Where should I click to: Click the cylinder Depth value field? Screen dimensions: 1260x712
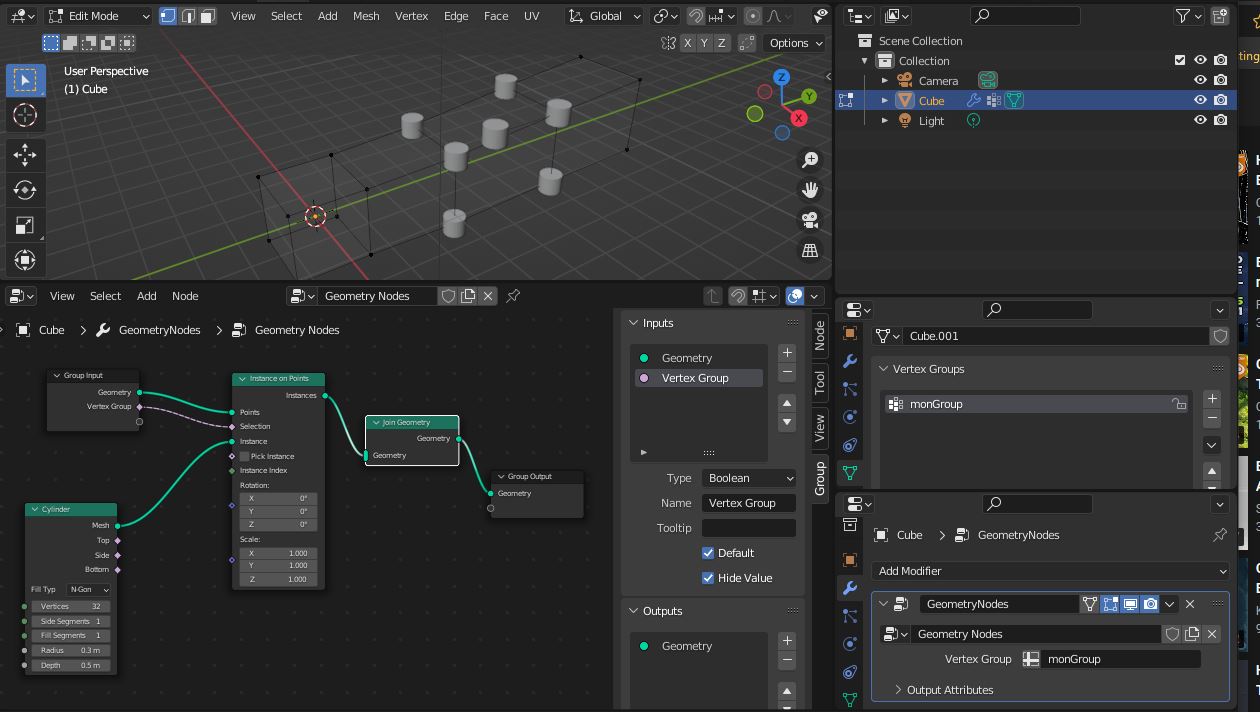tap(70, 665)
